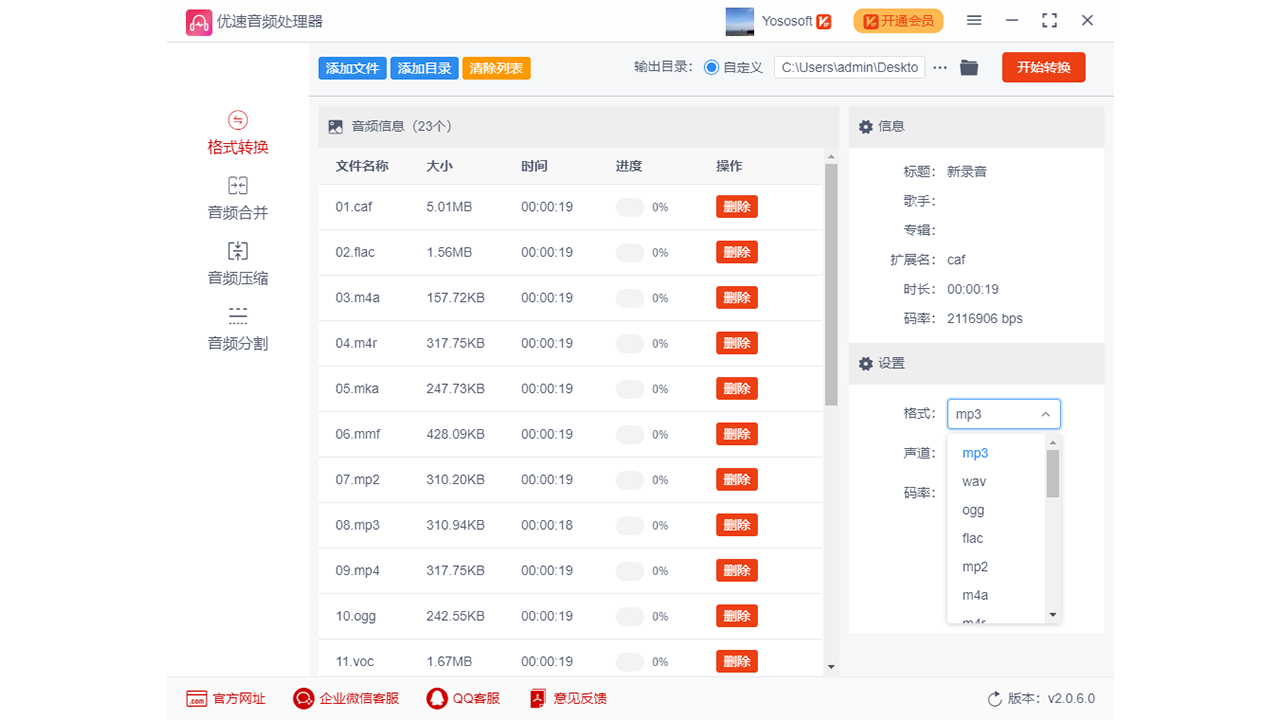Viewport: 1280px width, 720px height.
Task: Open the 音频合并 tool
Action: tap(237, 197)
